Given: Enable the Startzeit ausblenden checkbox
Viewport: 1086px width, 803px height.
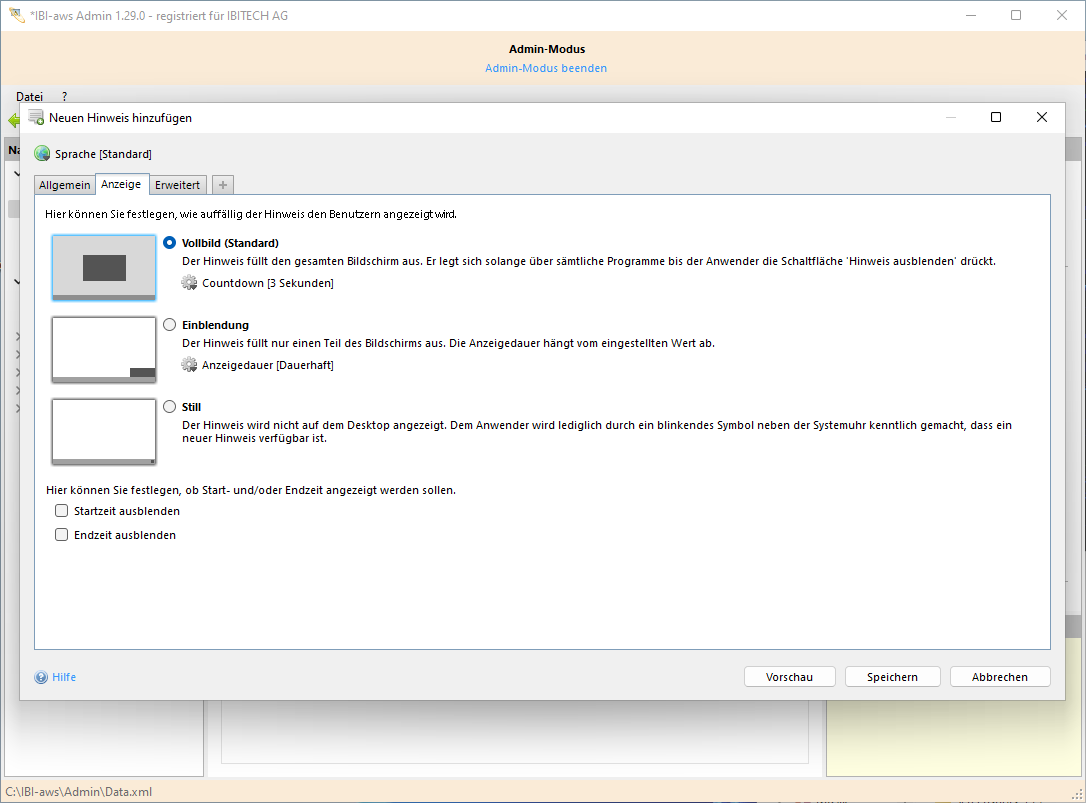Looking at the screenshot, I should tap(61, 511).
